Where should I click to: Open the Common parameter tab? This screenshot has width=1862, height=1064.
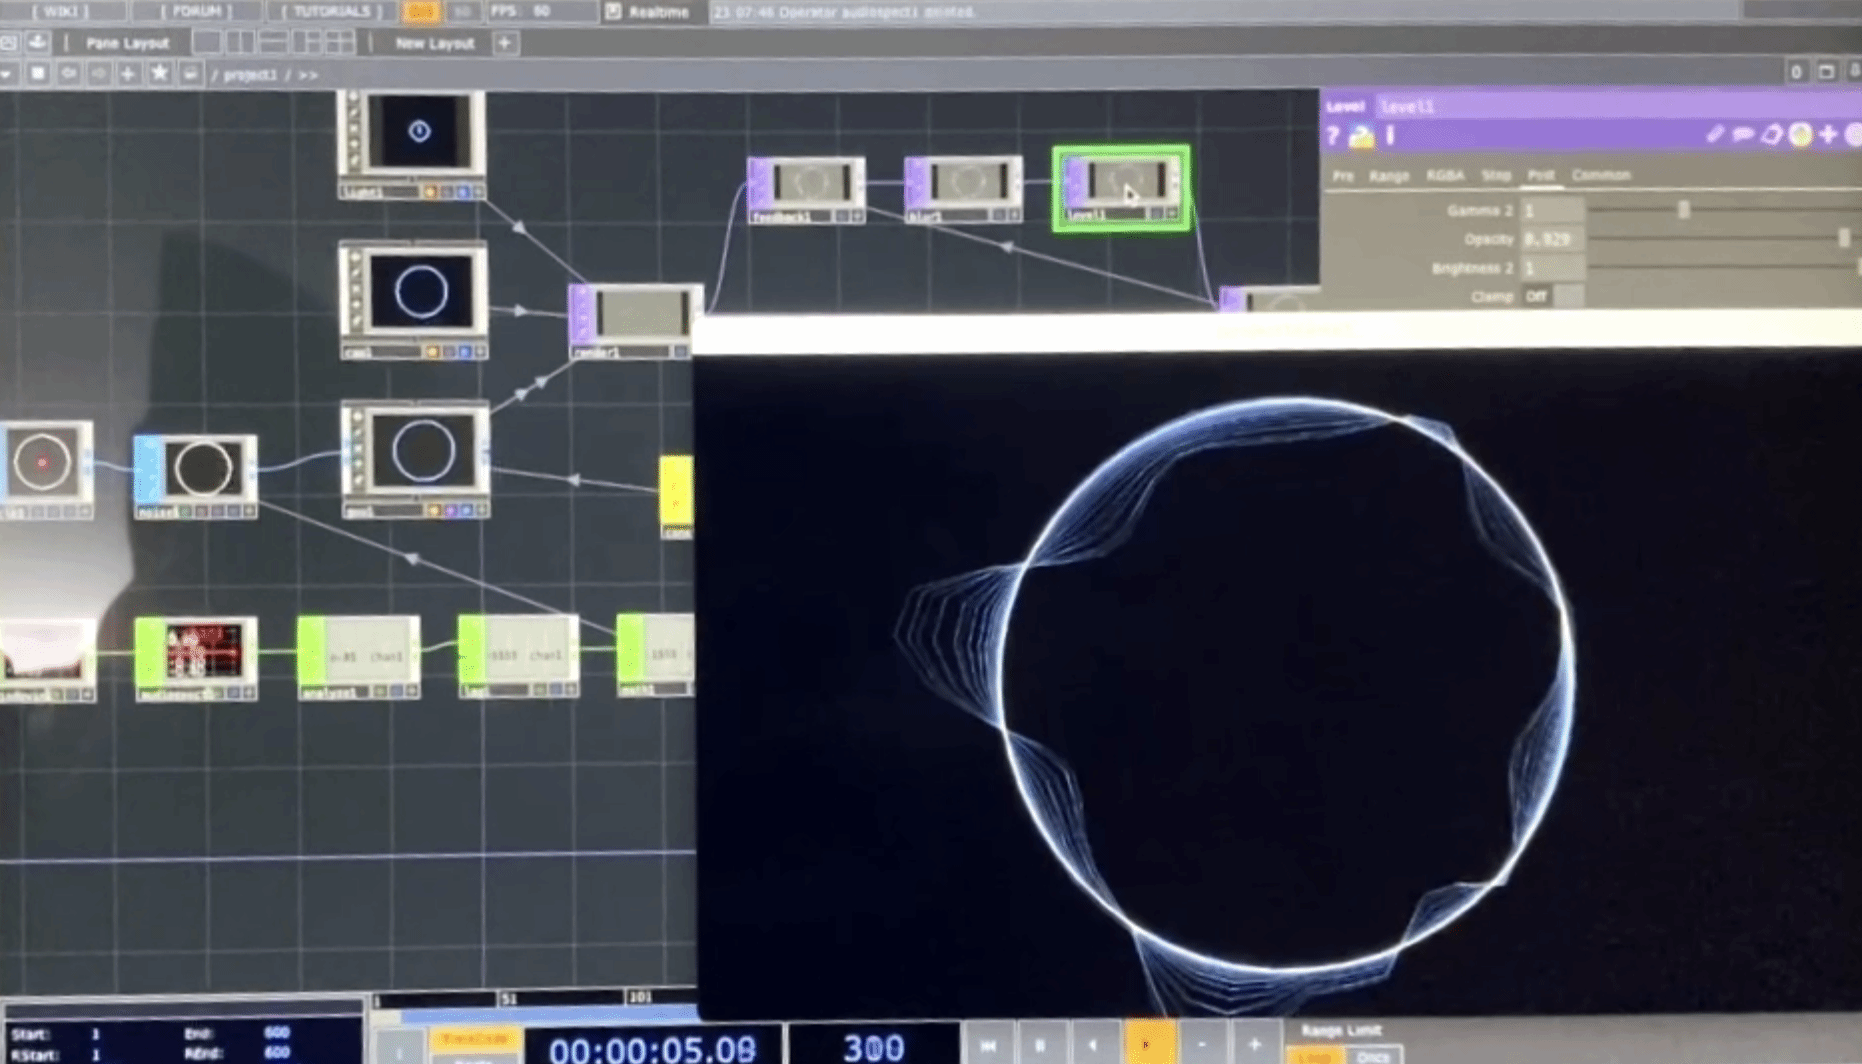pos(1600,175)
